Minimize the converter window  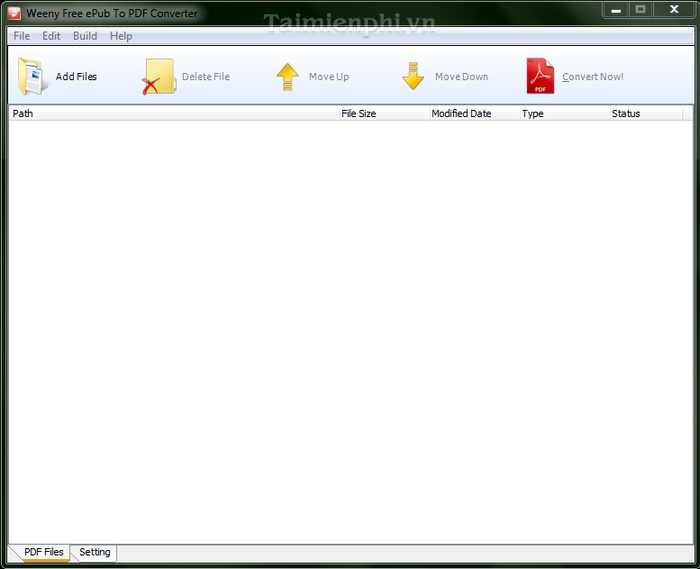(616, 10)
